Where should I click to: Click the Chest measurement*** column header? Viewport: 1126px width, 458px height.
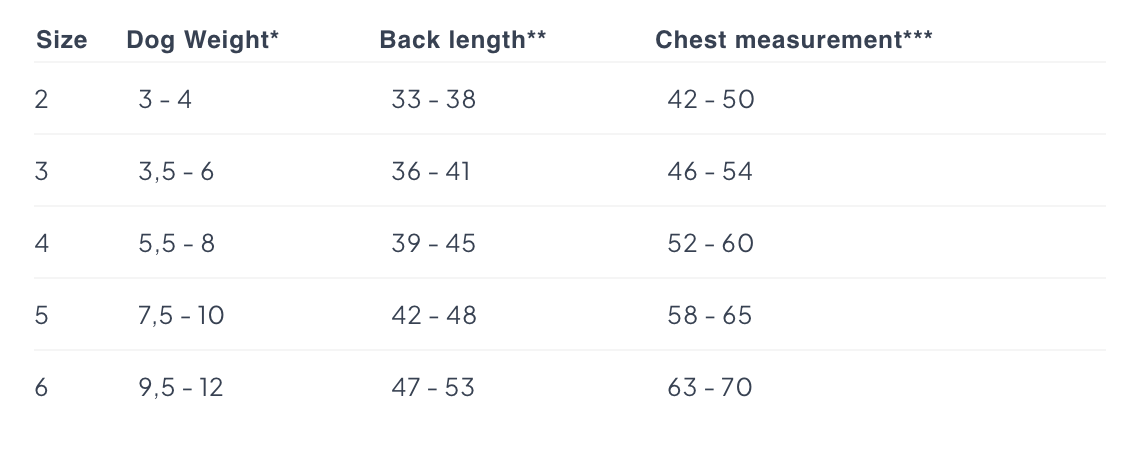794,40
